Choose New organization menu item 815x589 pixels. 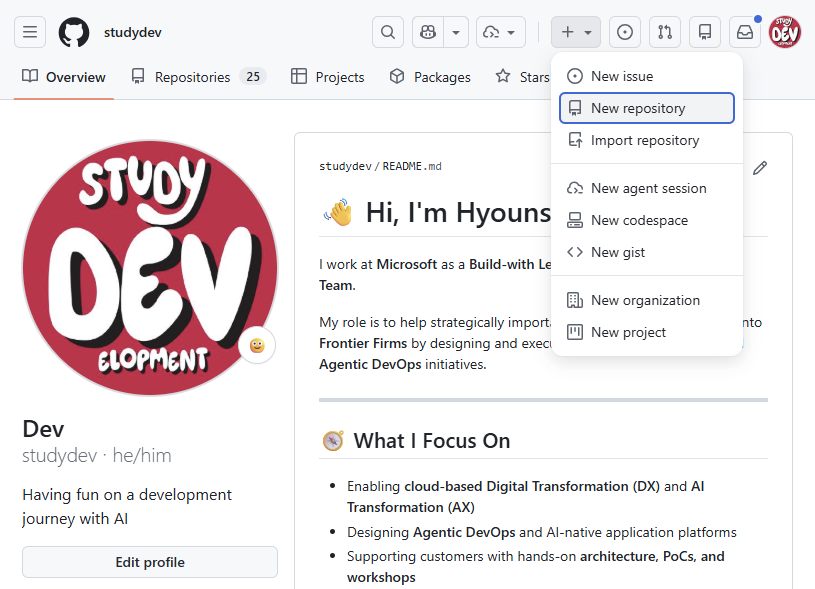(x=647, y=300)
